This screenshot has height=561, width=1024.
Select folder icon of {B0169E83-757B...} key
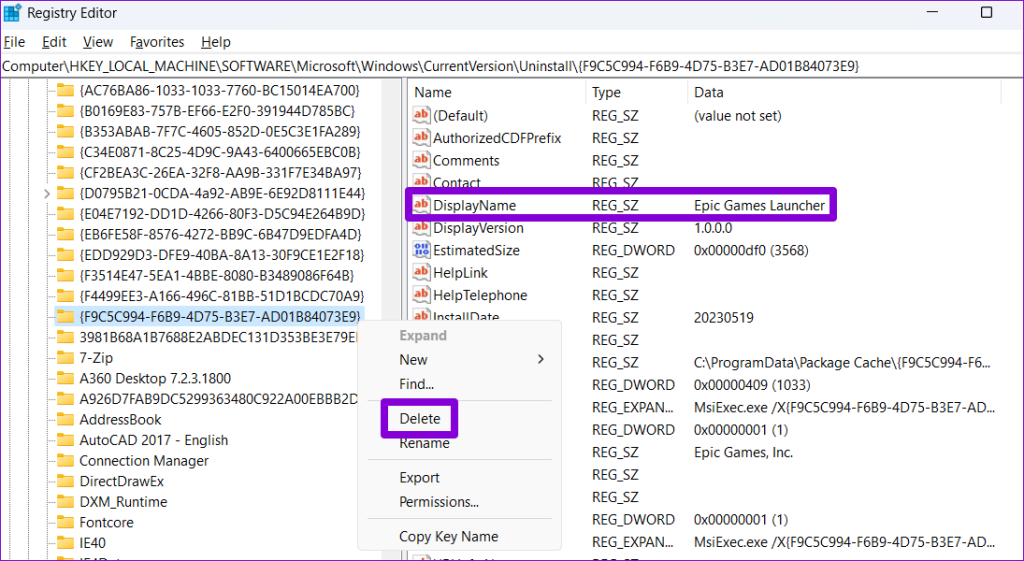(65, 111)
